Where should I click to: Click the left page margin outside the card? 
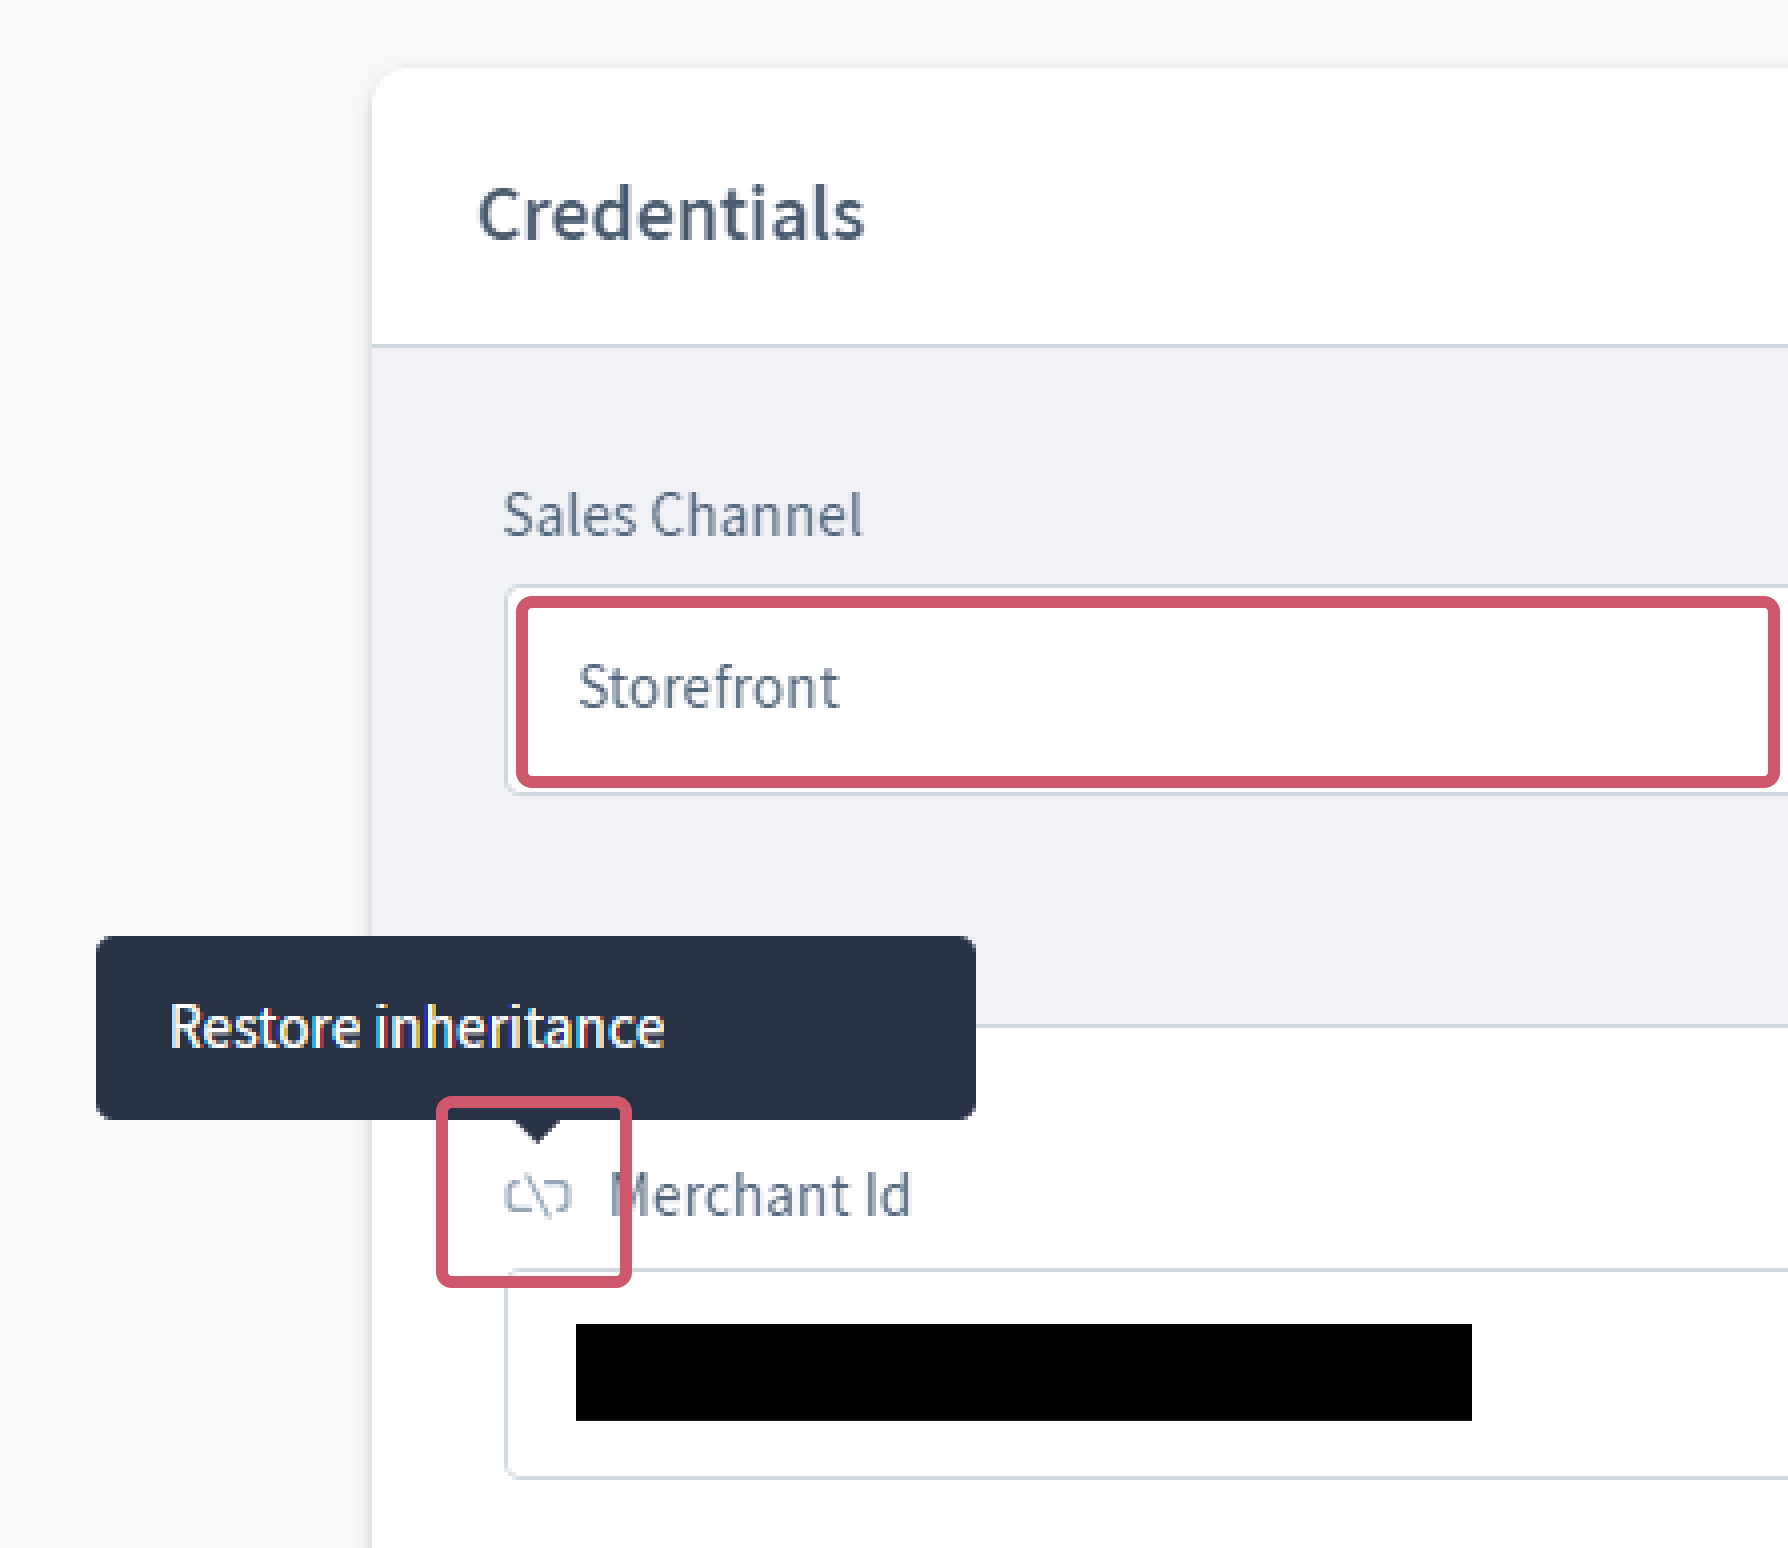(180, 500)
